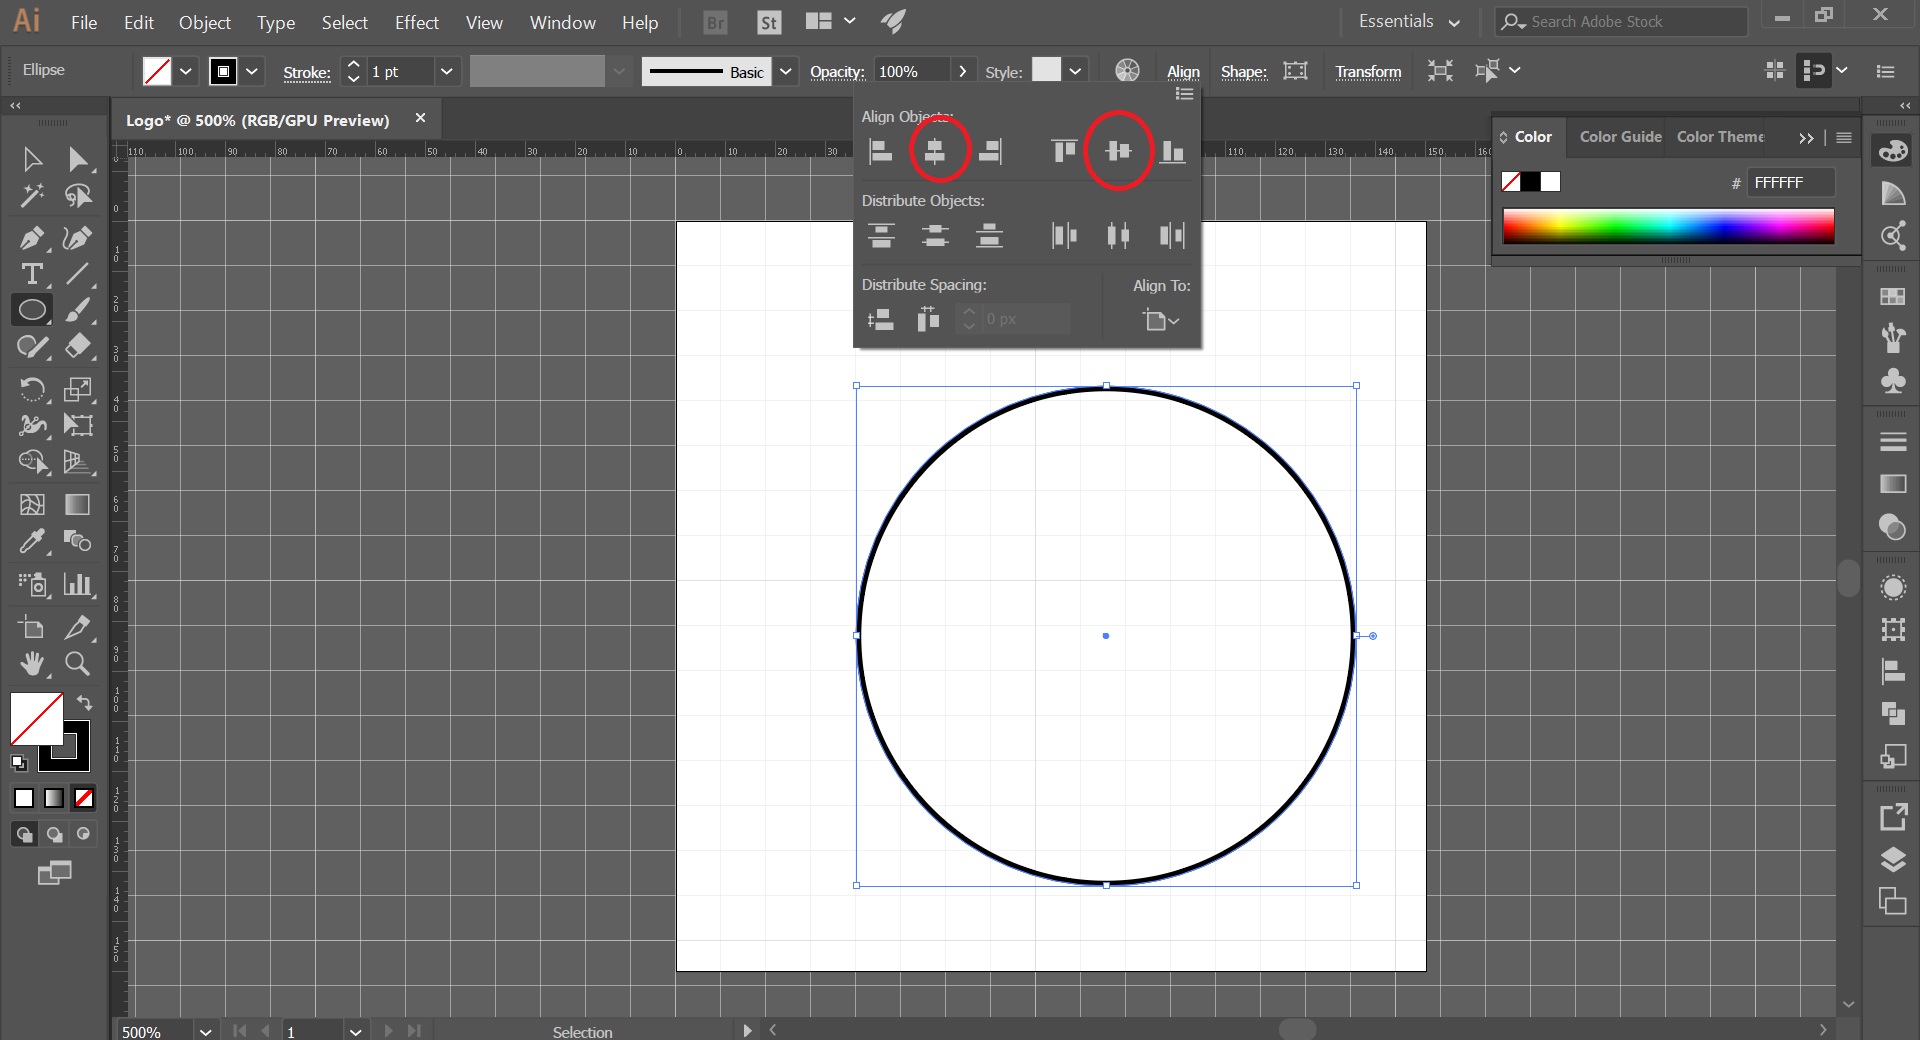1920x1040 pixels.
Task: Select the Selection tool arrow
Action: coord(32,159)
